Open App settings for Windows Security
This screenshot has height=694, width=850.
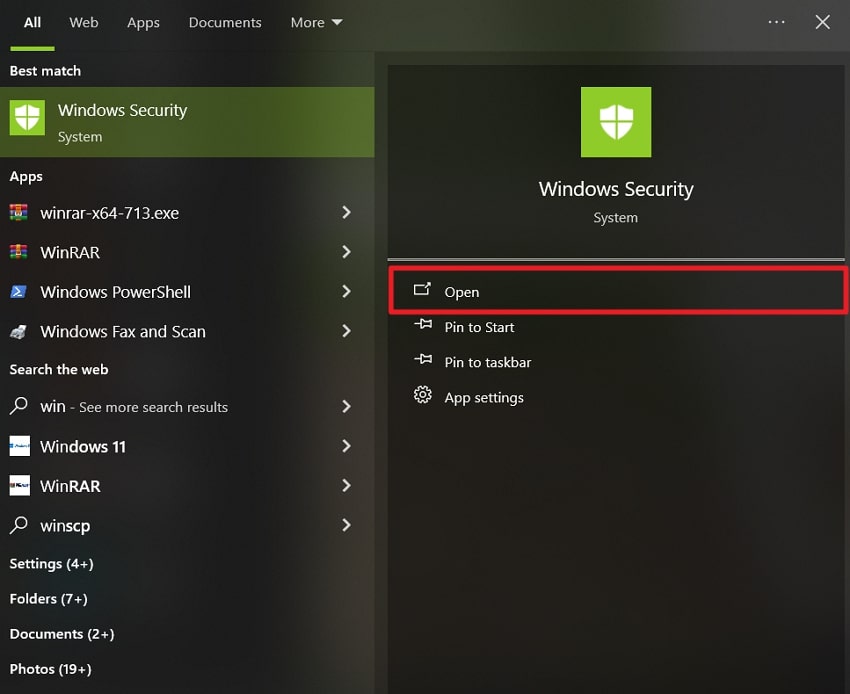point(484,398)
